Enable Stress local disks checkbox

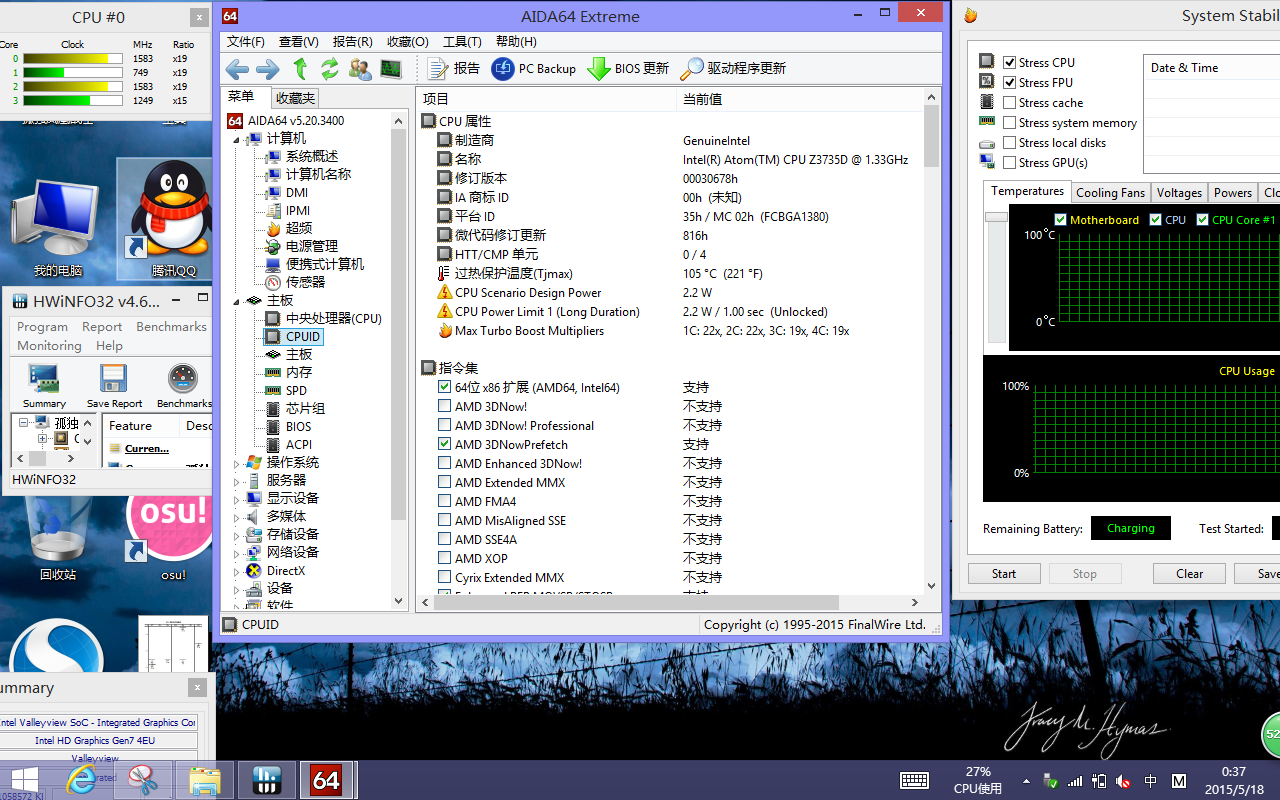point(1010,142)
